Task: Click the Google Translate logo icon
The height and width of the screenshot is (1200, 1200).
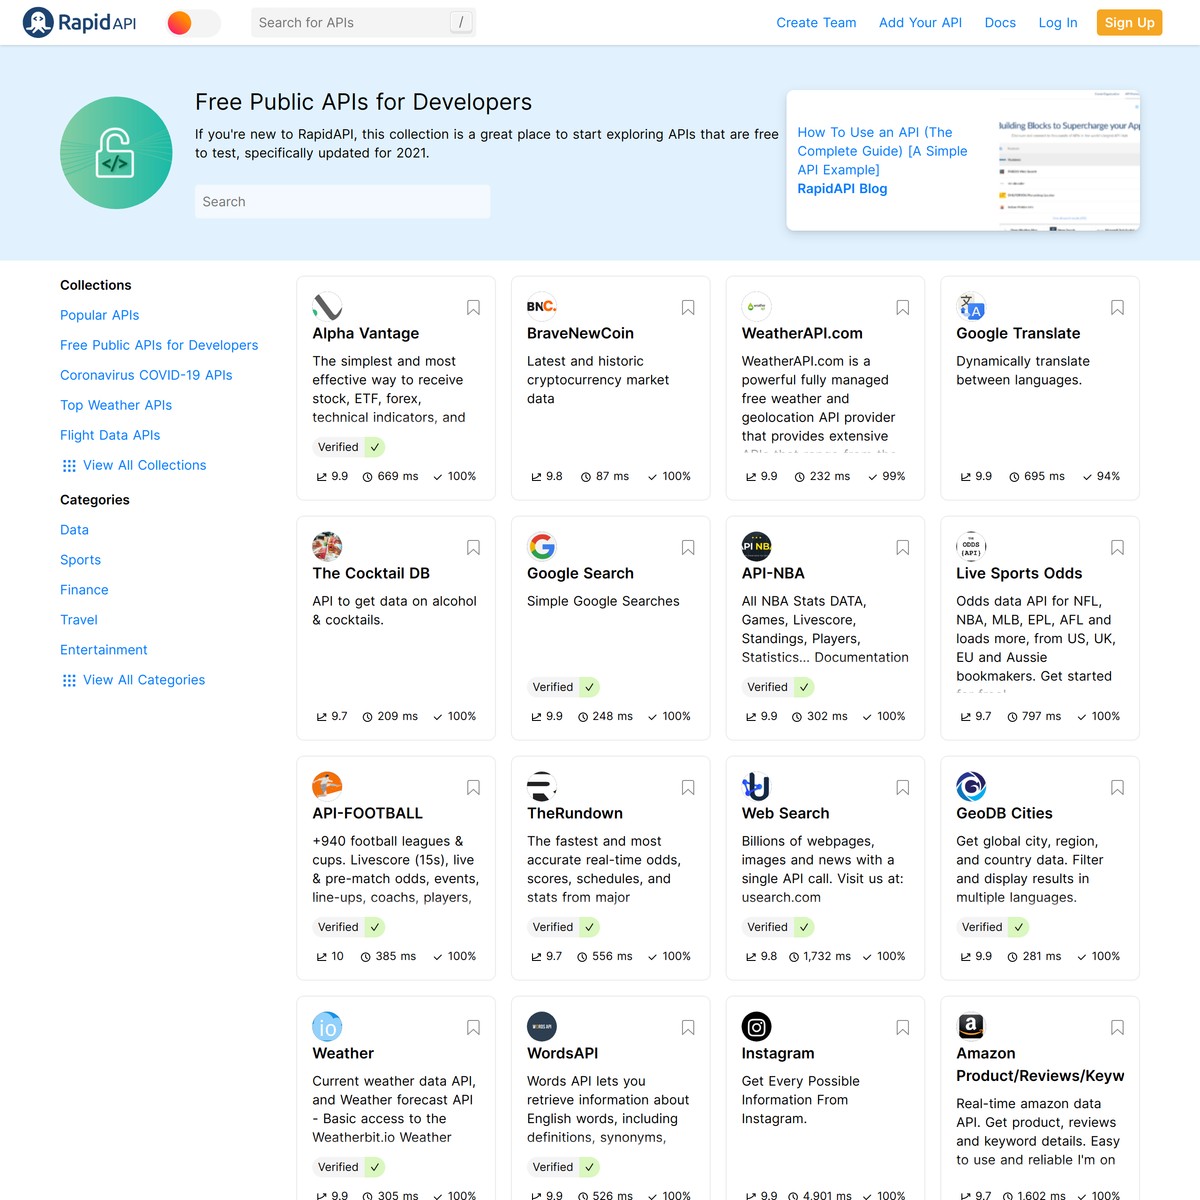Action: pos(971,307)
